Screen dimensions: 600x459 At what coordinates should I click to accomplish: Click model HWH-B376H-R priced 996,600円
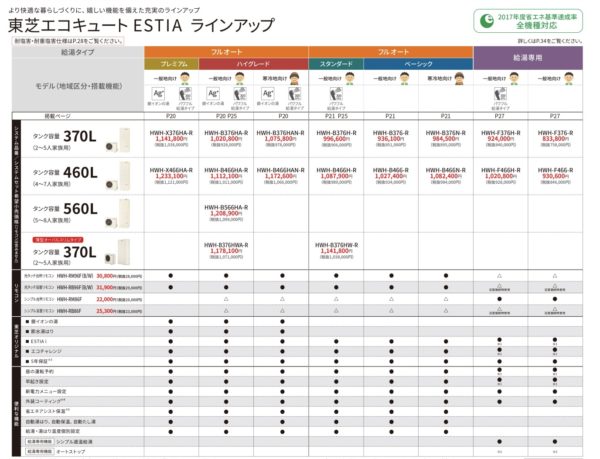pyautogui.click(x=336, y=138)
